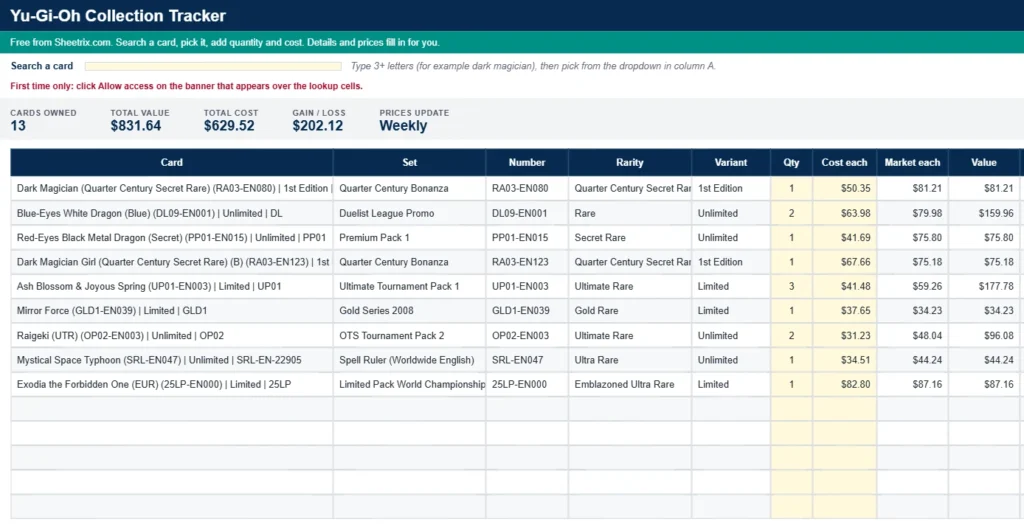Select the RA03-EN123 number cell

[x=527, y=262]
